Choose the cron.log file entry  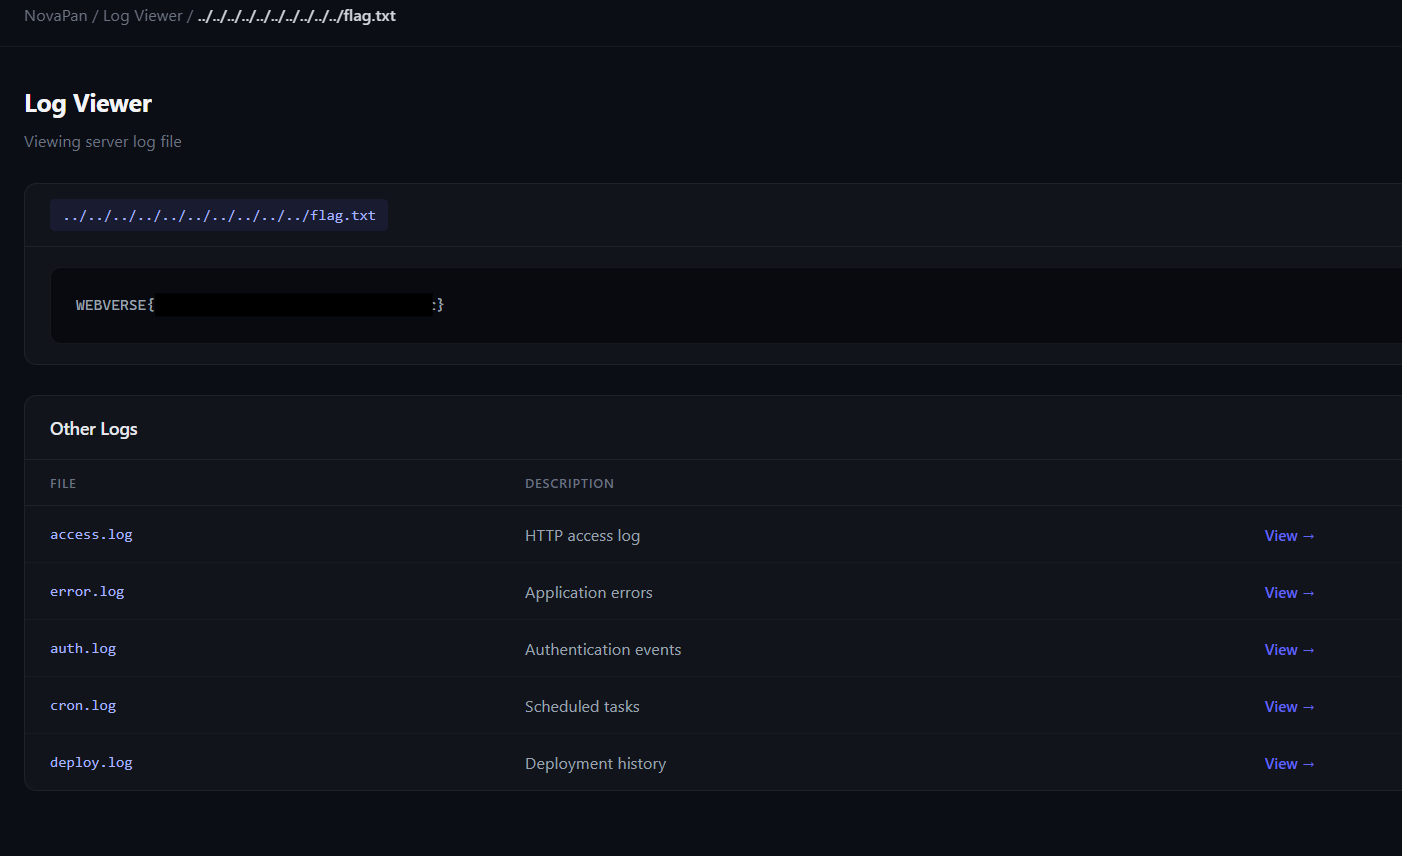point(83,706)
